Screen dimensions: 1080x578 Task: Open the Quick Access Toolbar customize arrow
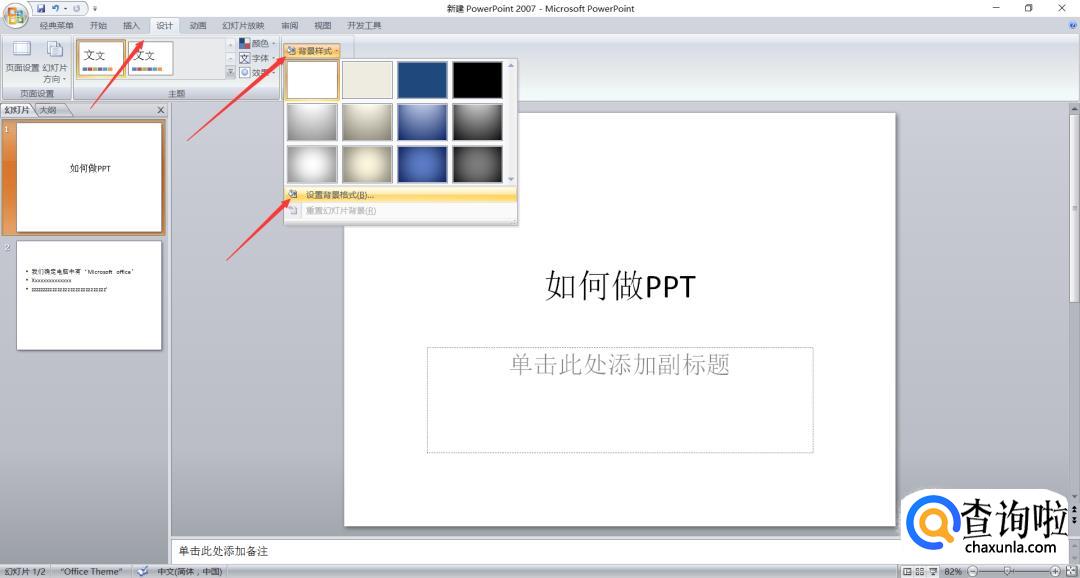pyautogui.click(x=95, y=9)
